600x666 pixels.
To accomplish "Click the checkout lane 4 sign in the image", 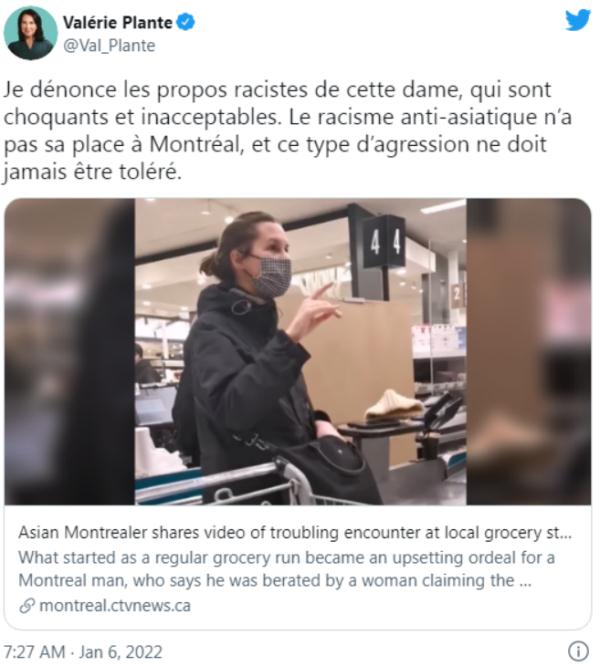I will pos(385,242).
